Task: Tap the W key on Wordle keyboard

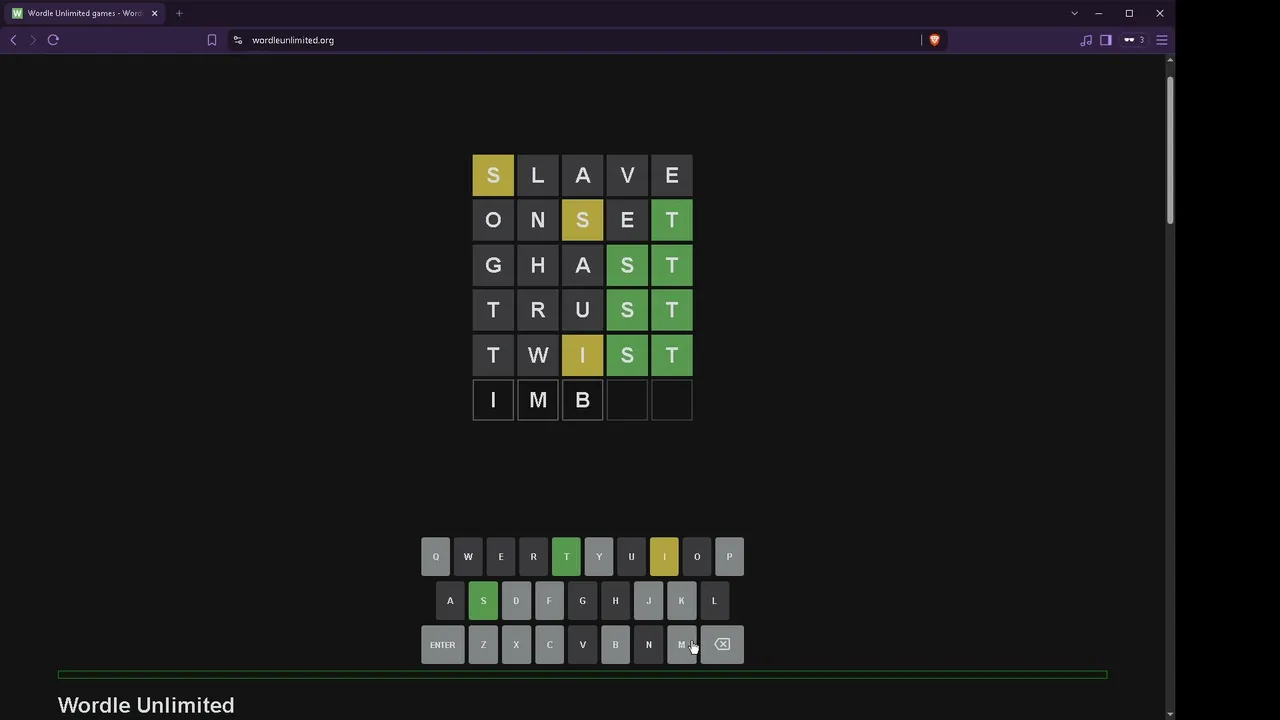Action: [468, 557]
